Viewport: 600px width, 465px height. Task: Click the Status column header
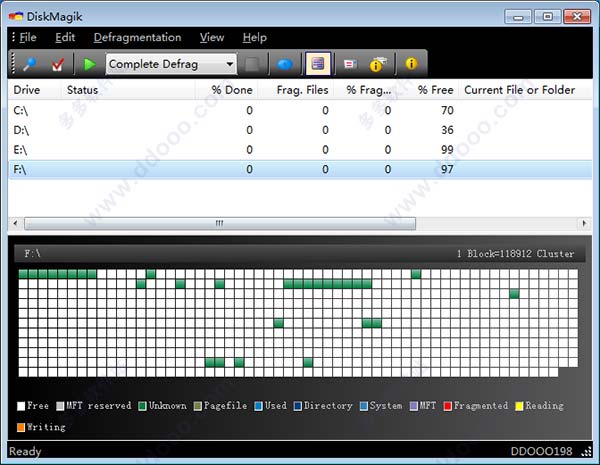(128, 90)
